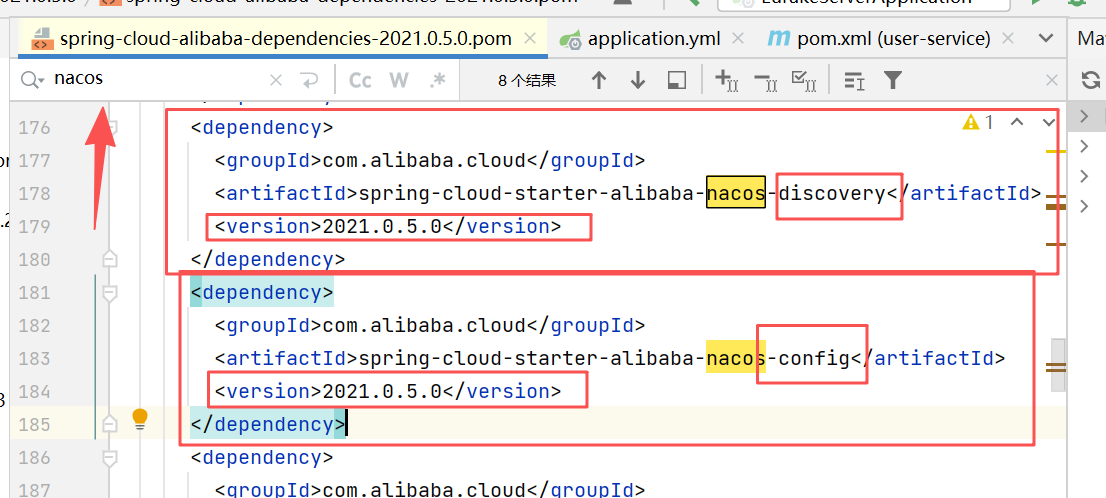Viewport: 1106px width, 498px height.
Task: Click the highlighted nacos in nacos-config
Action: click(x=736, y=358)
